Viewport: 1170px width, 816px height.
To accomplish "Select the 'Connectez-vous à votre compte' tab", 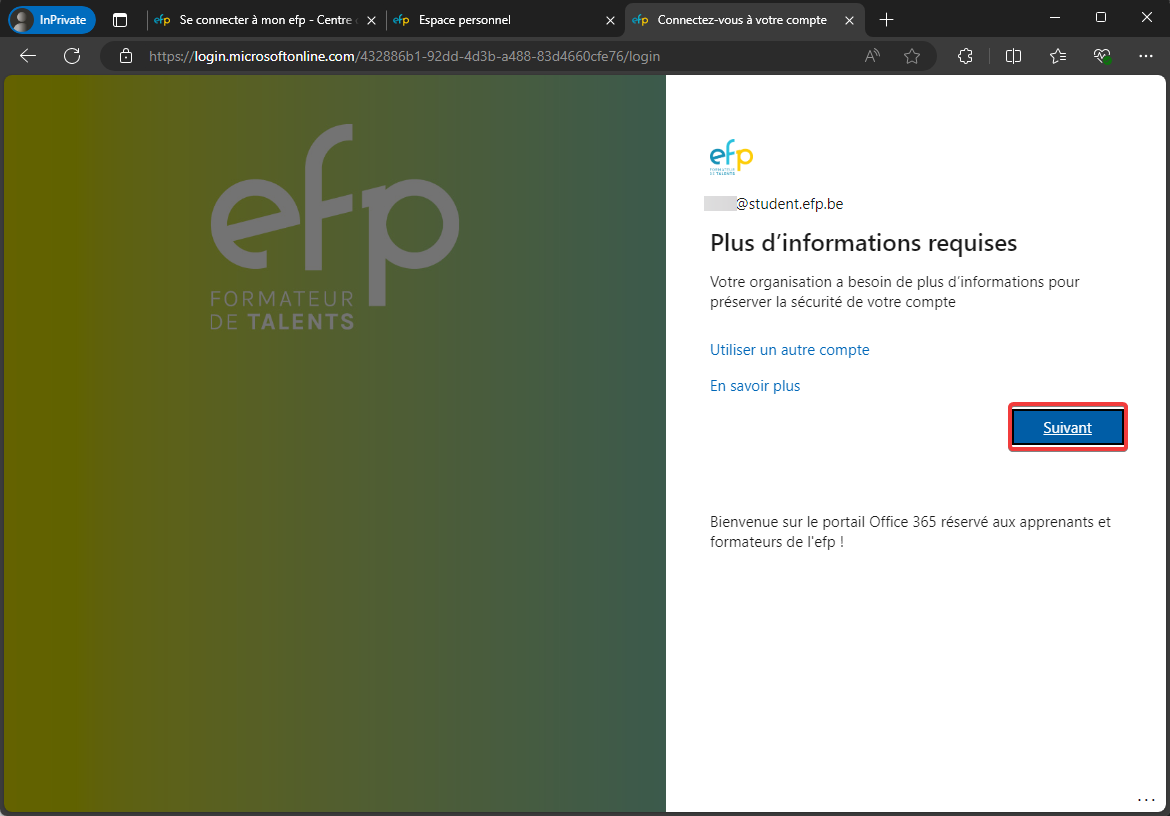I will click(743, 20).
